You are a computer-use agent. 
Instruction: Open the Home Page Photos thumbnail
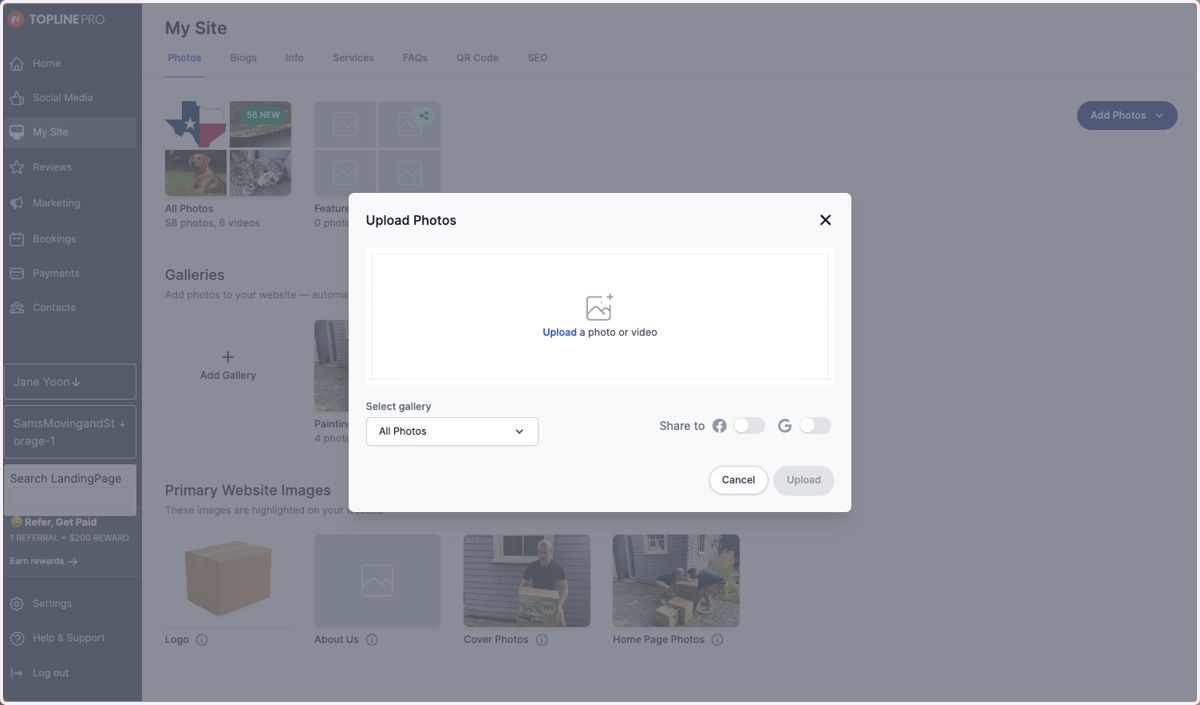tap(676, 580)
